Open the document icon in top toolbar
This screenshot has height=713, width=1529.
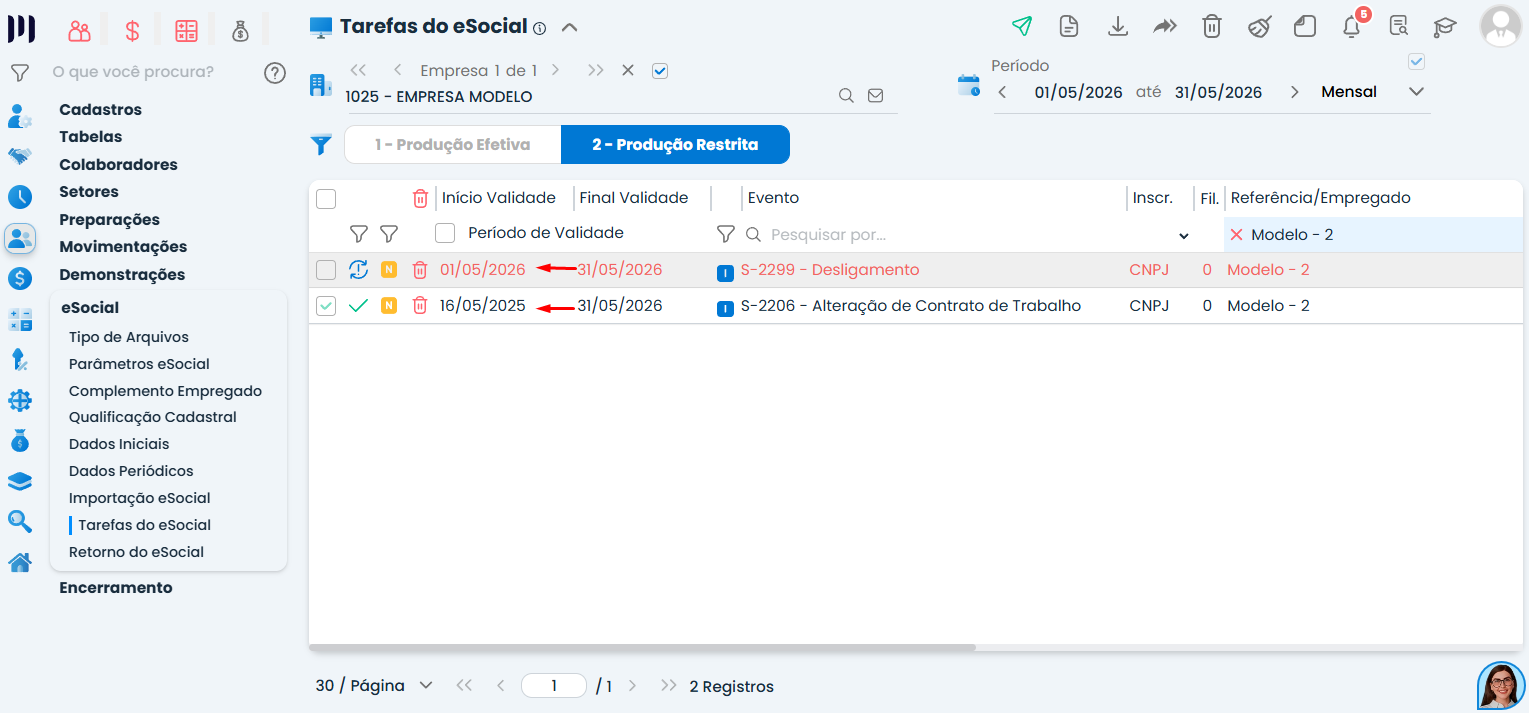click(1069, 27)
